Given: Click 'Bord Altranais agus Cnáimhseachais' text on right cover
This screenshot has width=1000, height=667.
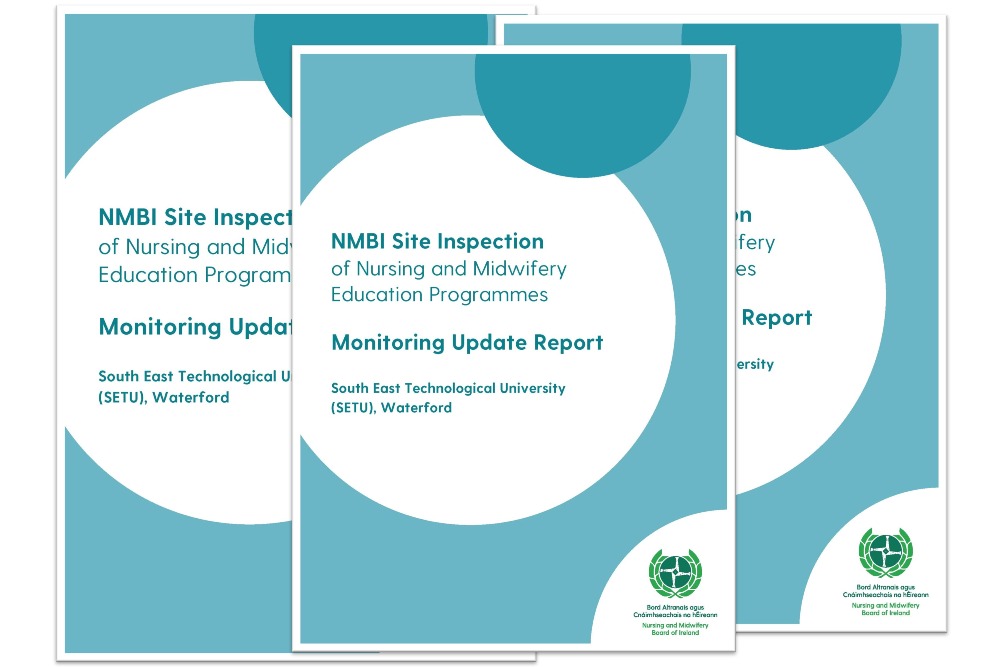Looking at the screenshot, I should click(x=885, y=591).
